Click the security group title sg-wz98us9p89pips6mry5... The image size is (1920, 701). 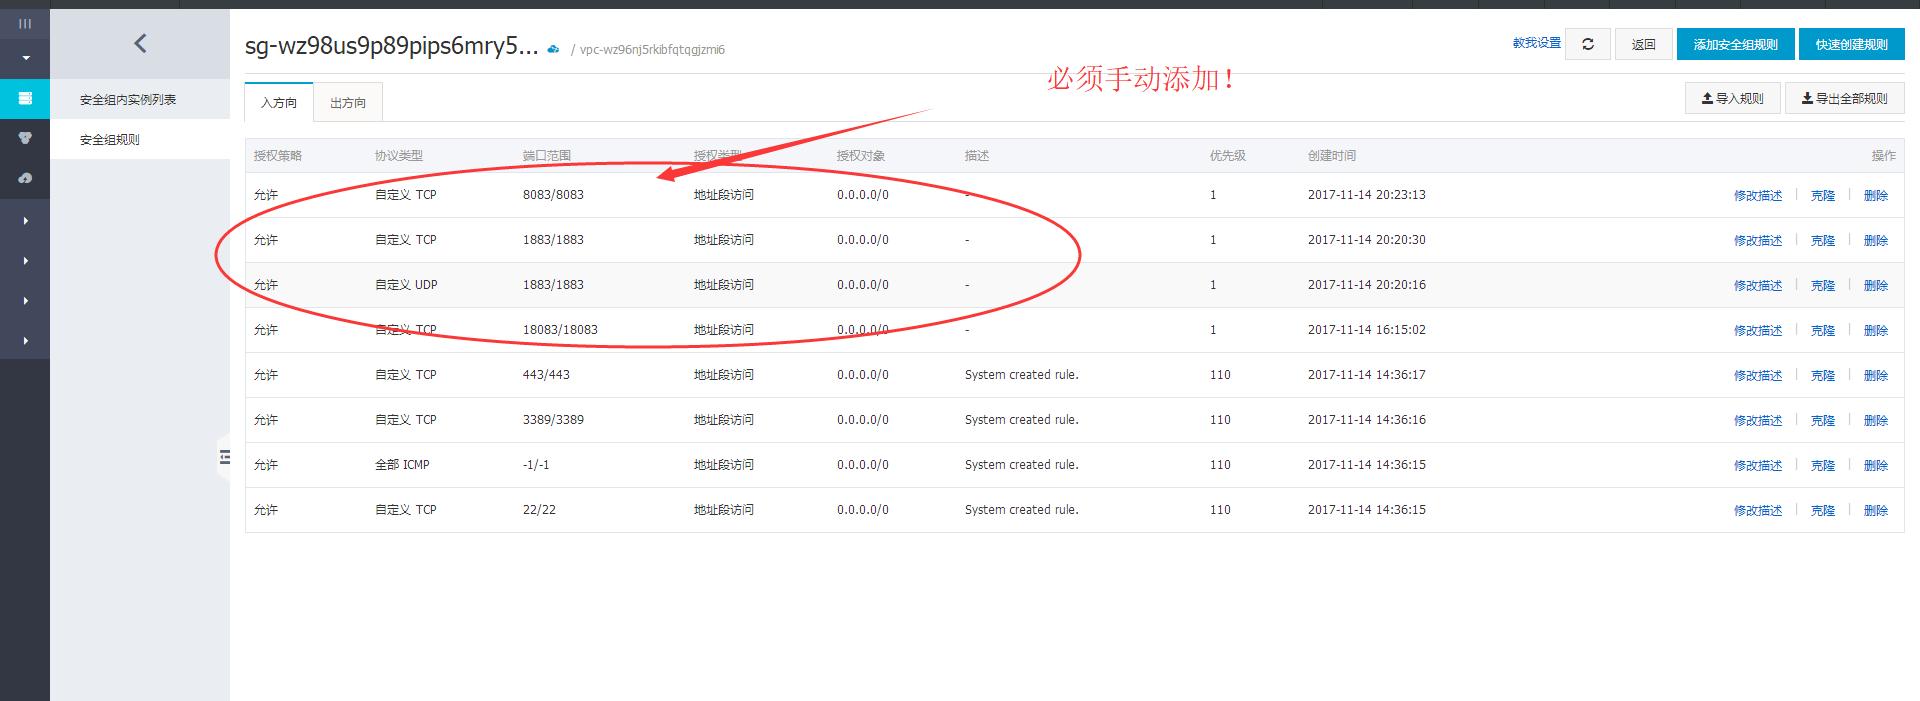[x=391, y=47]
